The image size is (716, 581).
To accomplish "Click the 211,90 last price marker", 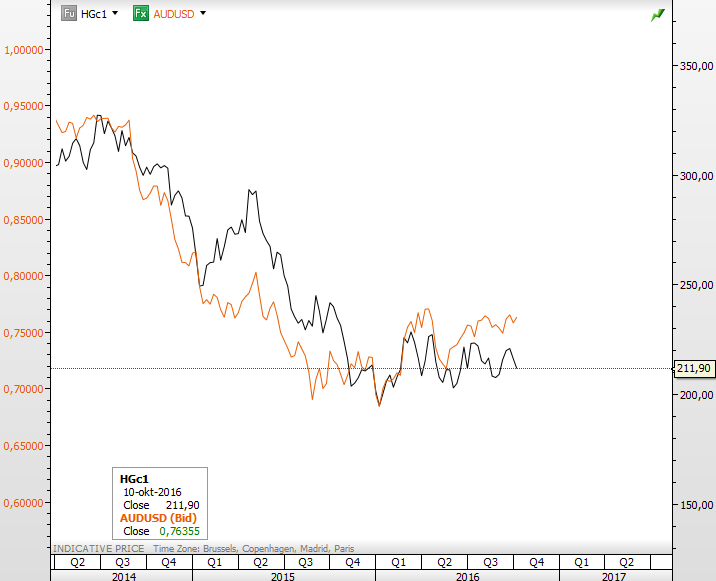I will [x=693, y=368].
